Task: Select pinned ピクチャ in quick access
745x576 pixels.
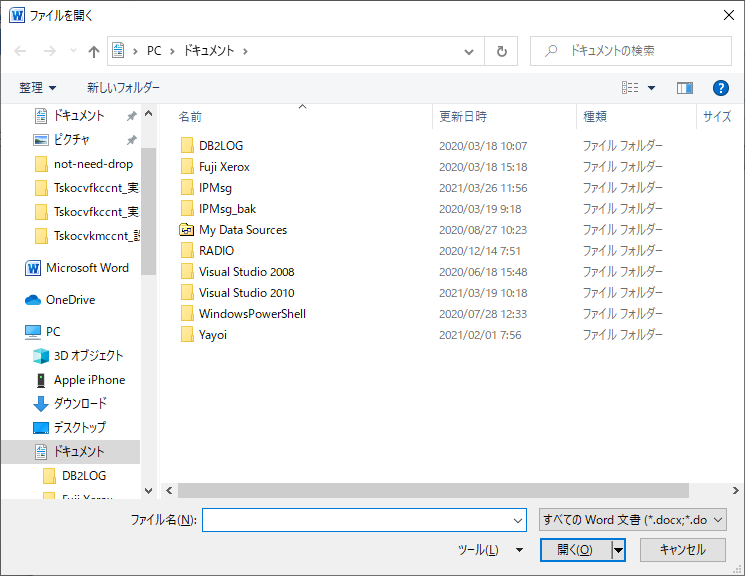Action: [x=71, y=140]
